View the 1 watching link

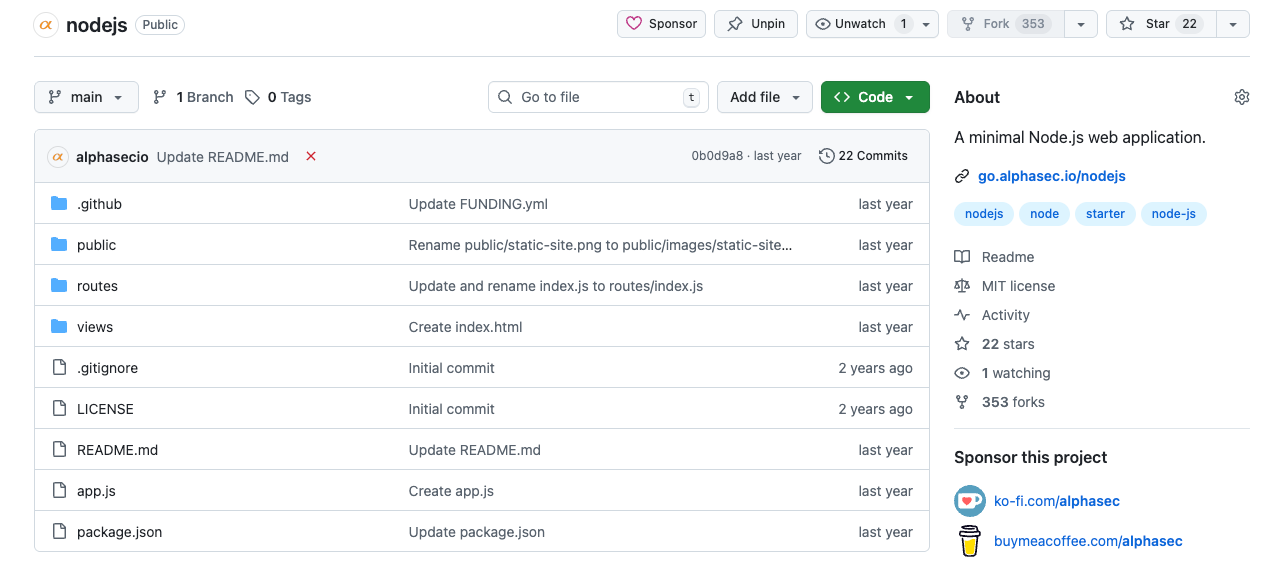tap(1002, 373)
